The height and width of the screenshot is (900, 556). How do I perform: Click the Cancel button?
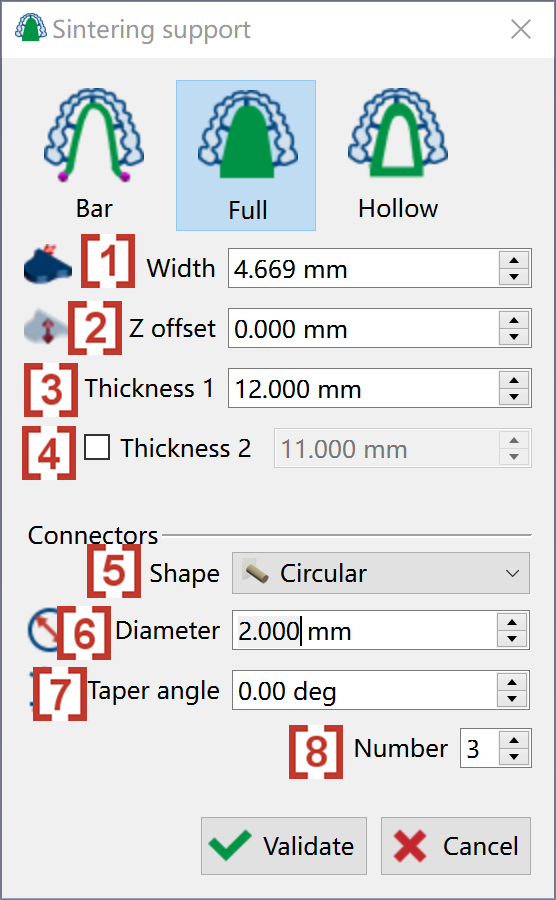456,846
